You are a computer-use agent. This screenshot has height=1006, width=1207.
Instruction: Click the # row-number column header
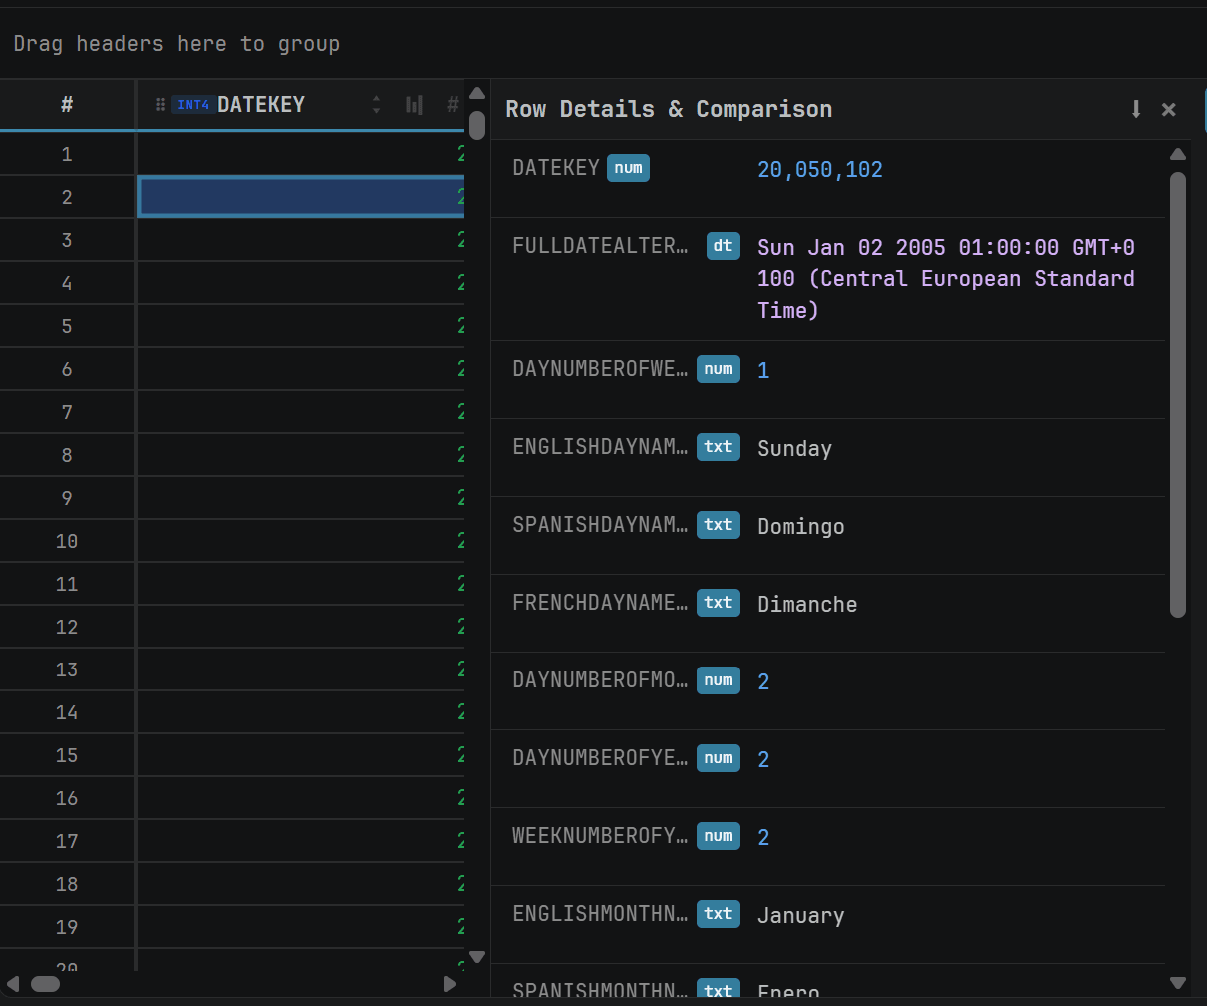(67, 104)
